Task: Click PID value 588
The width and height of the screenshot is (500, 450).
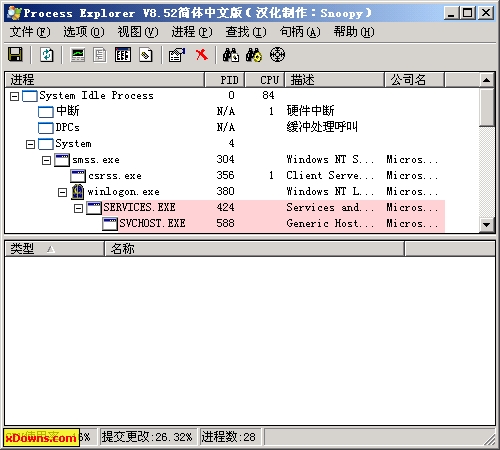Action: tap(225, 223)
